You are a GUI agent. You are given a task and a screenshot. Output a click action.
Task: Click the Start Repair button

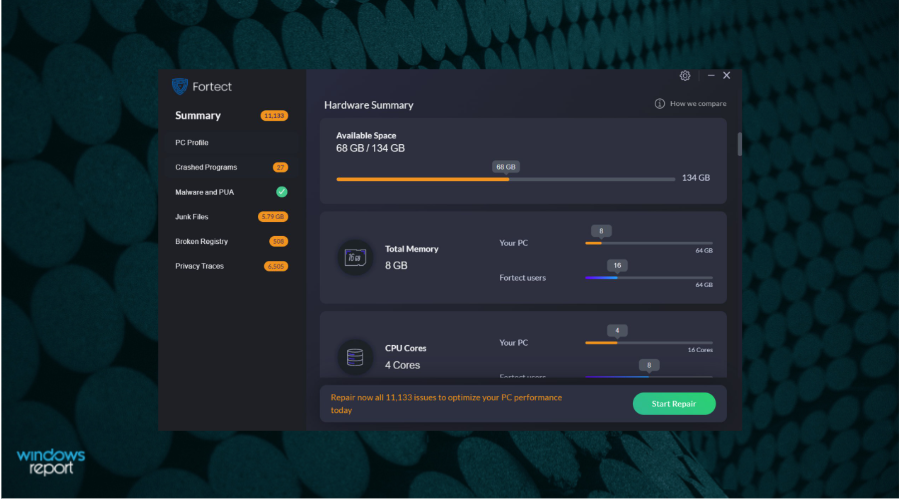pyautogui.click(x=674, y=404)
